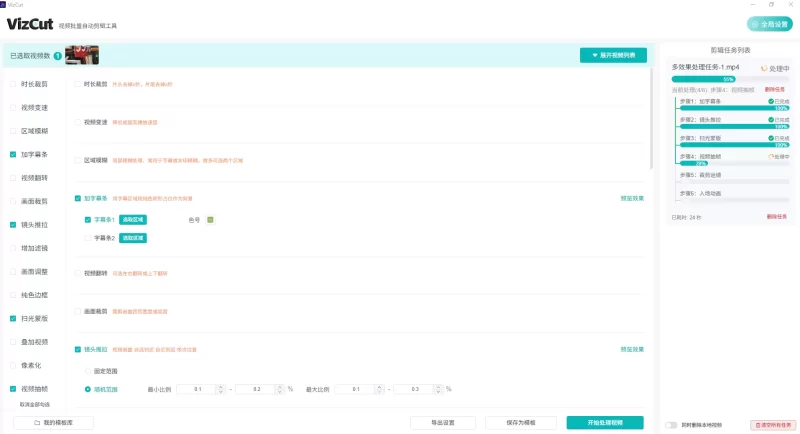Toggle 同时删除本地视频 switch

pos(671,425)
